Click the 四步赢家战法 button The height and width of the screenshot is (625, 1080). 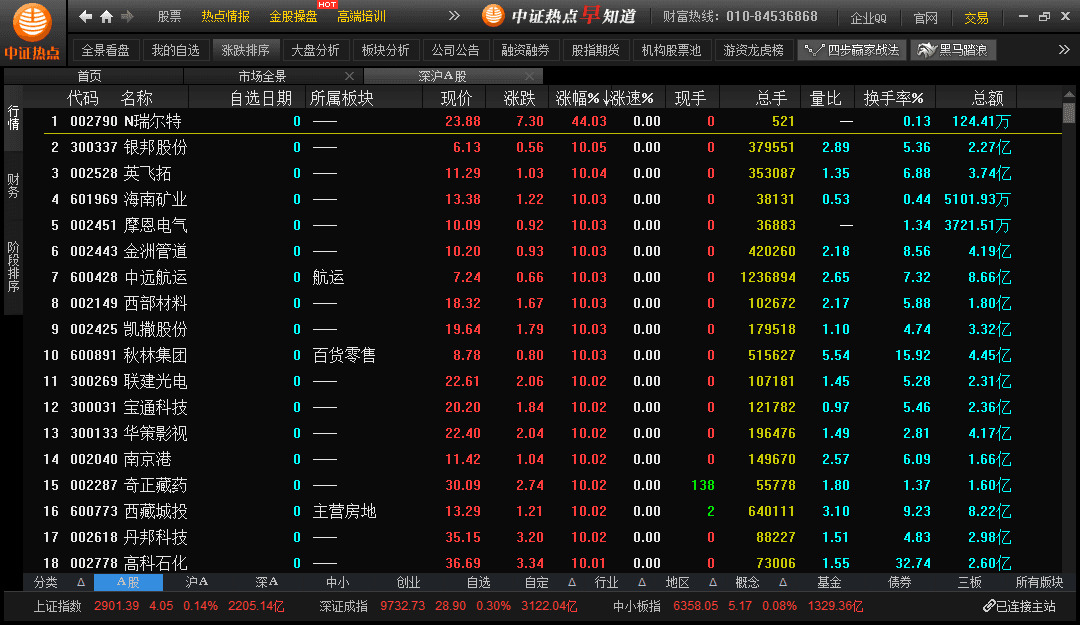[x=852, y=50]
